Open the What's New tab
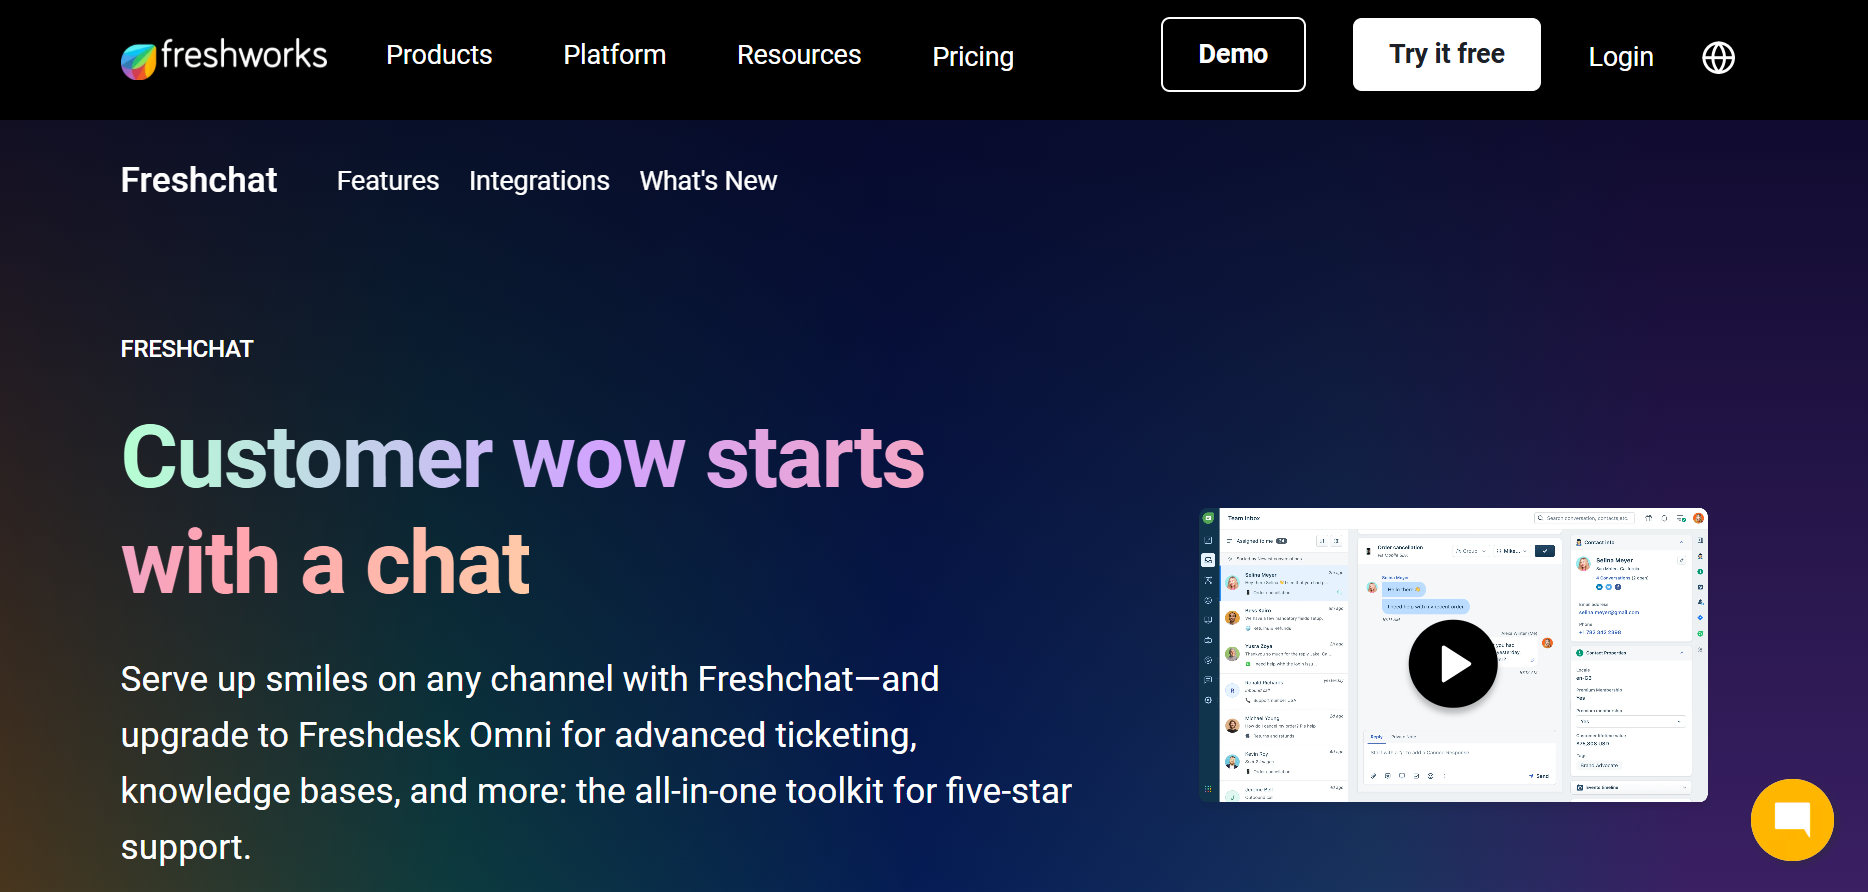1868x892 pixels. point(708,181)
